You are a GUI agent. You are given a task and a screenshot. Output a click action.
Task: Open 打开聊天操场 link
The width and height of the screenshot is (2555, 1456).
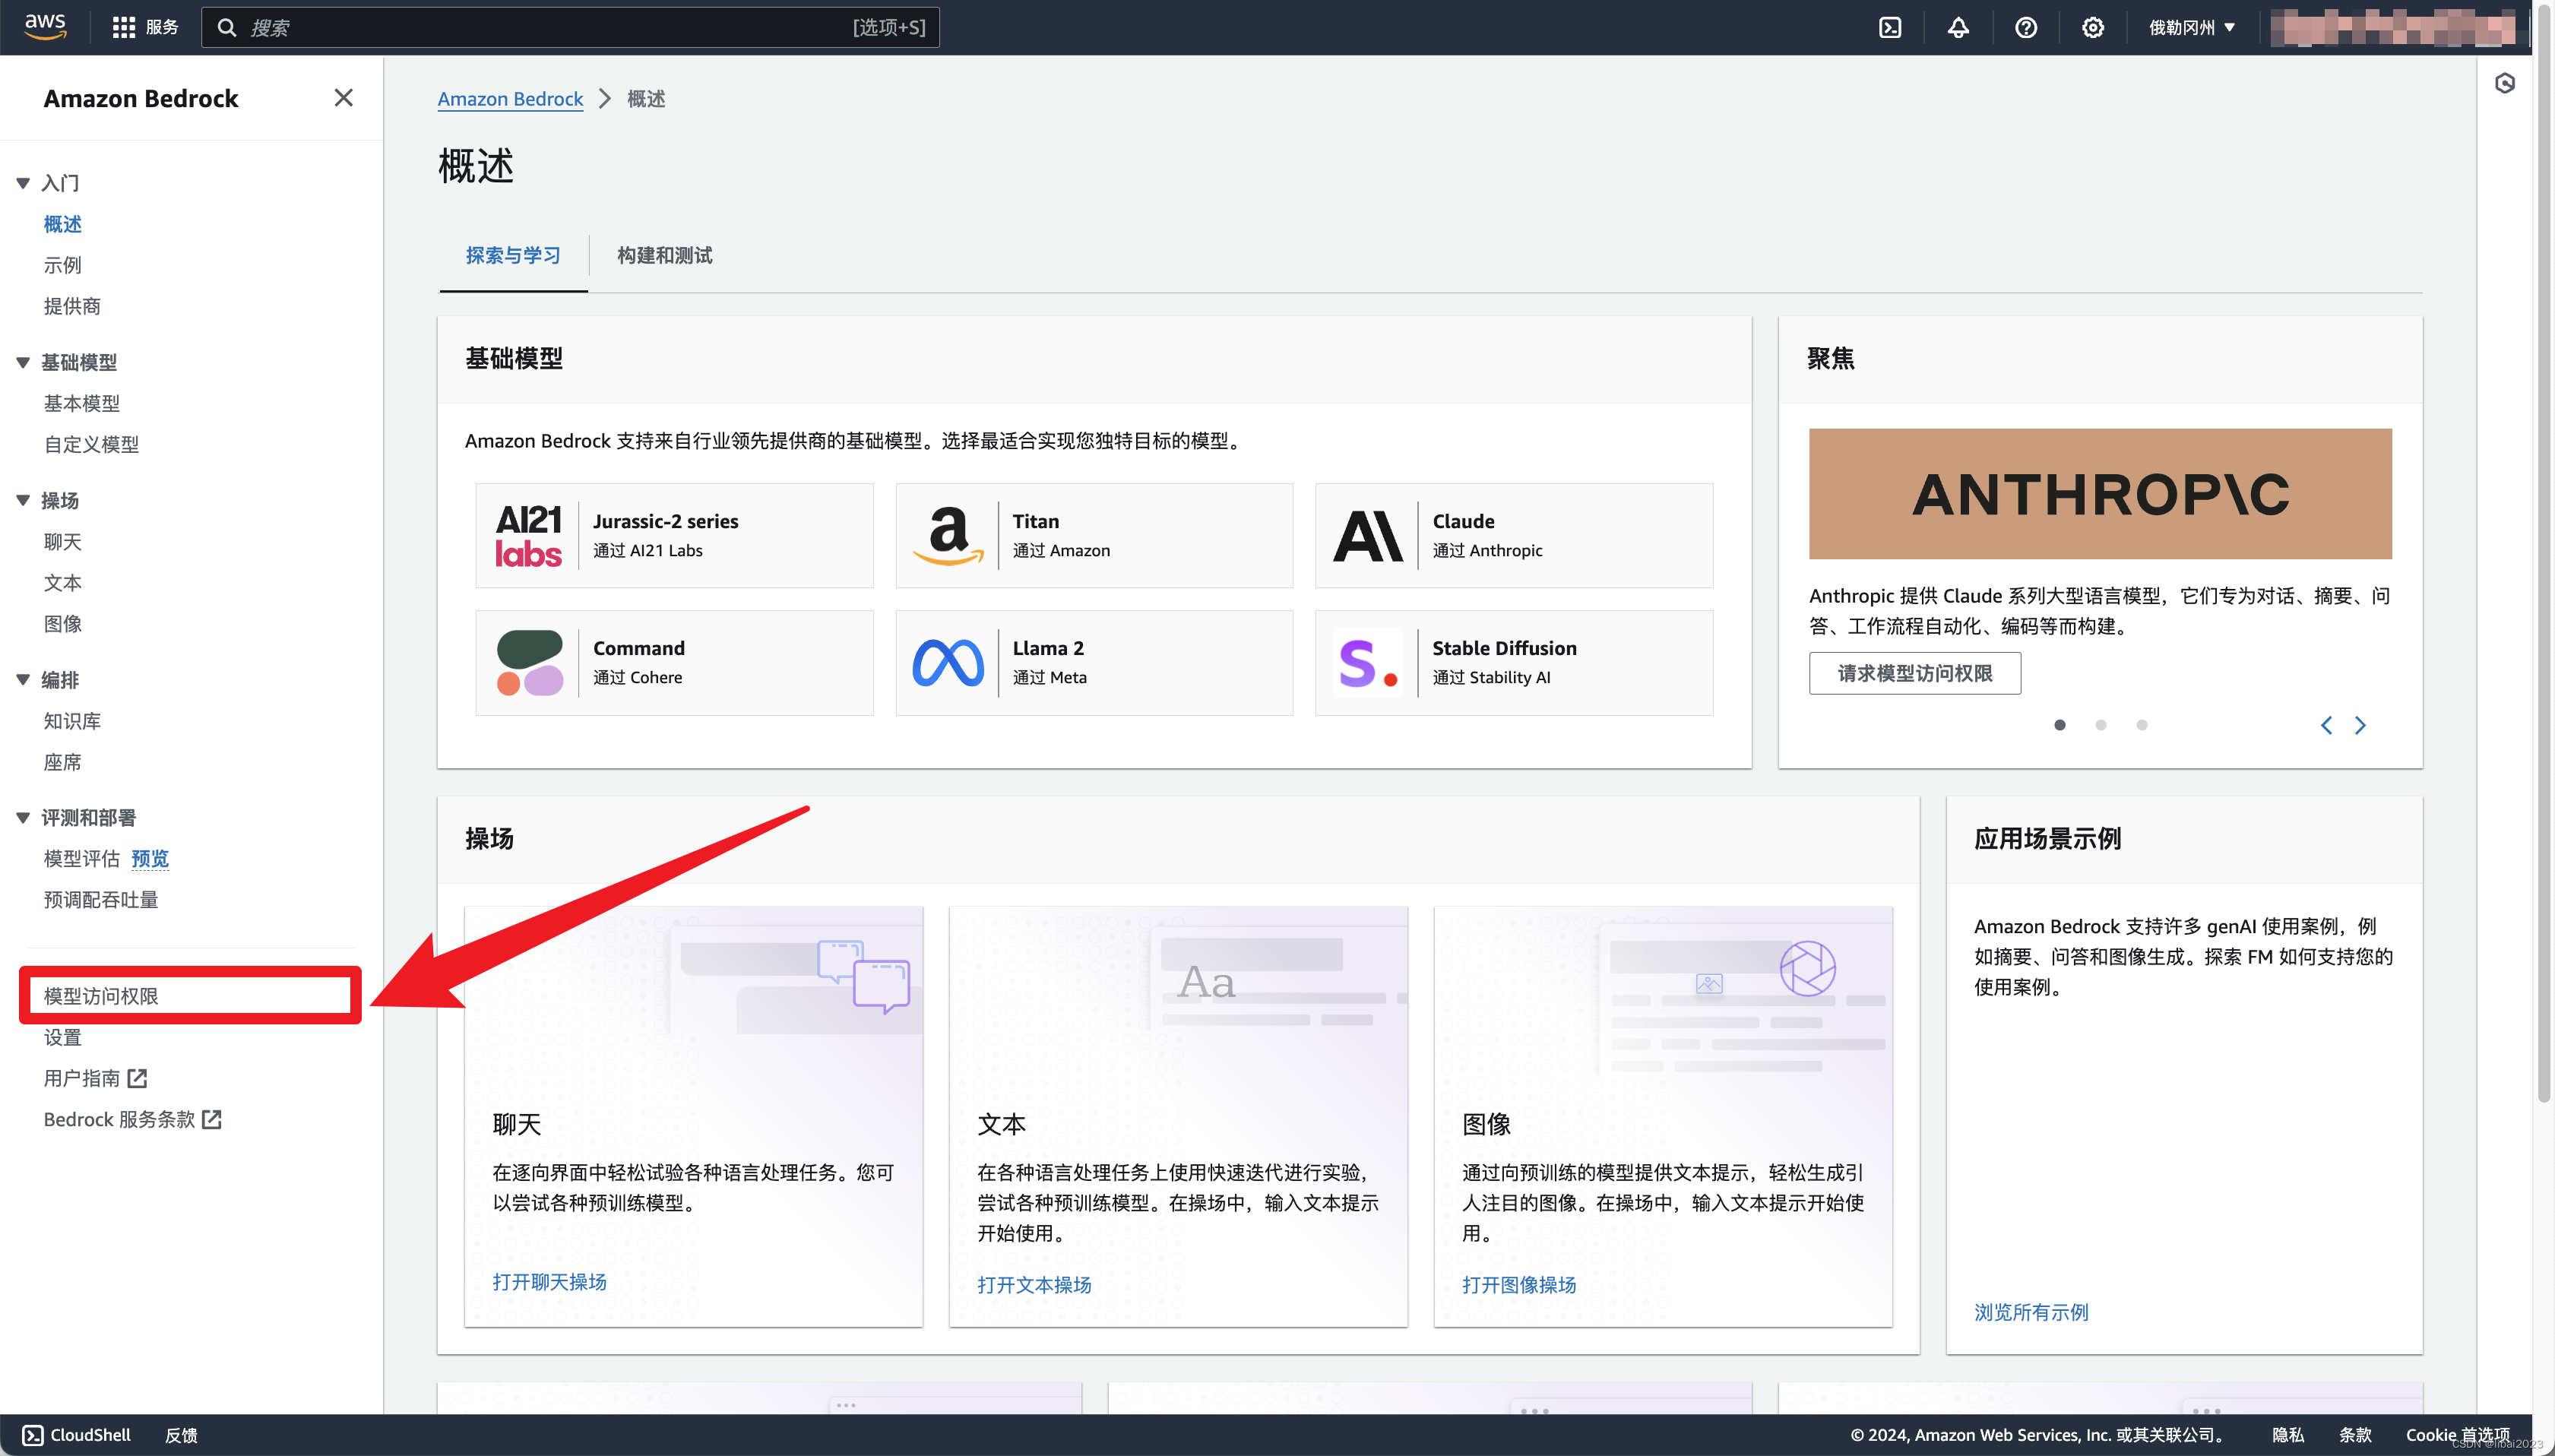pyautogui.click(x=549, y=1280)
